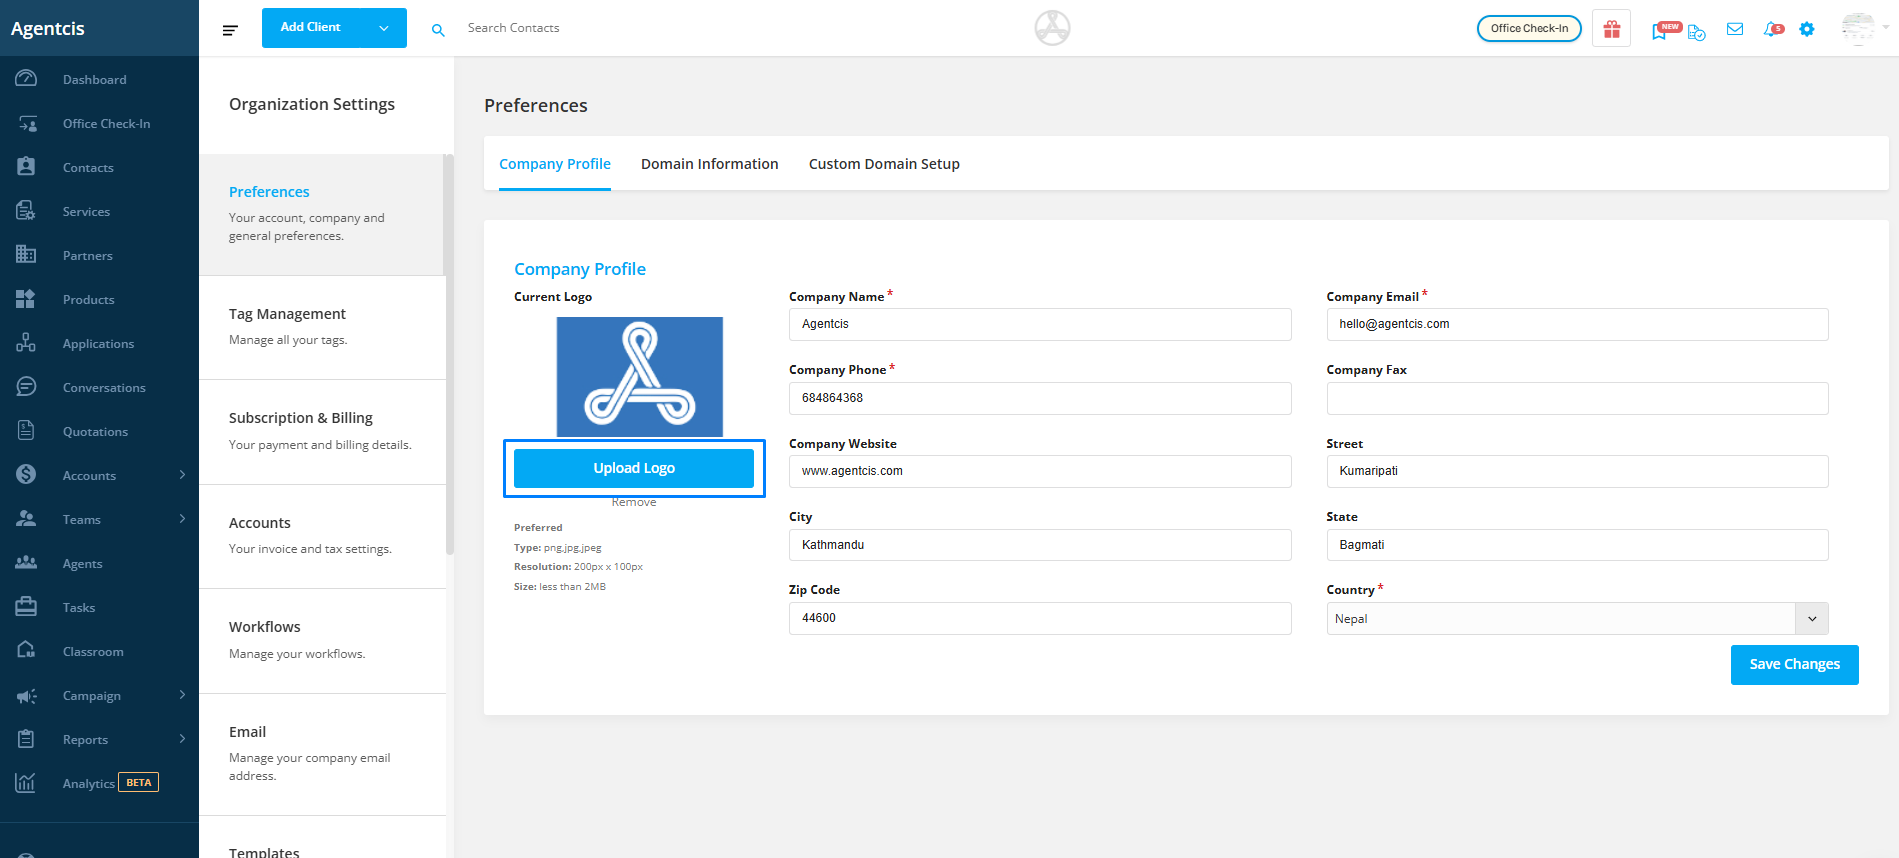
Task: Open Accounts invoice and tax settings
Action: pyautogui.click(x=322, y=536)
